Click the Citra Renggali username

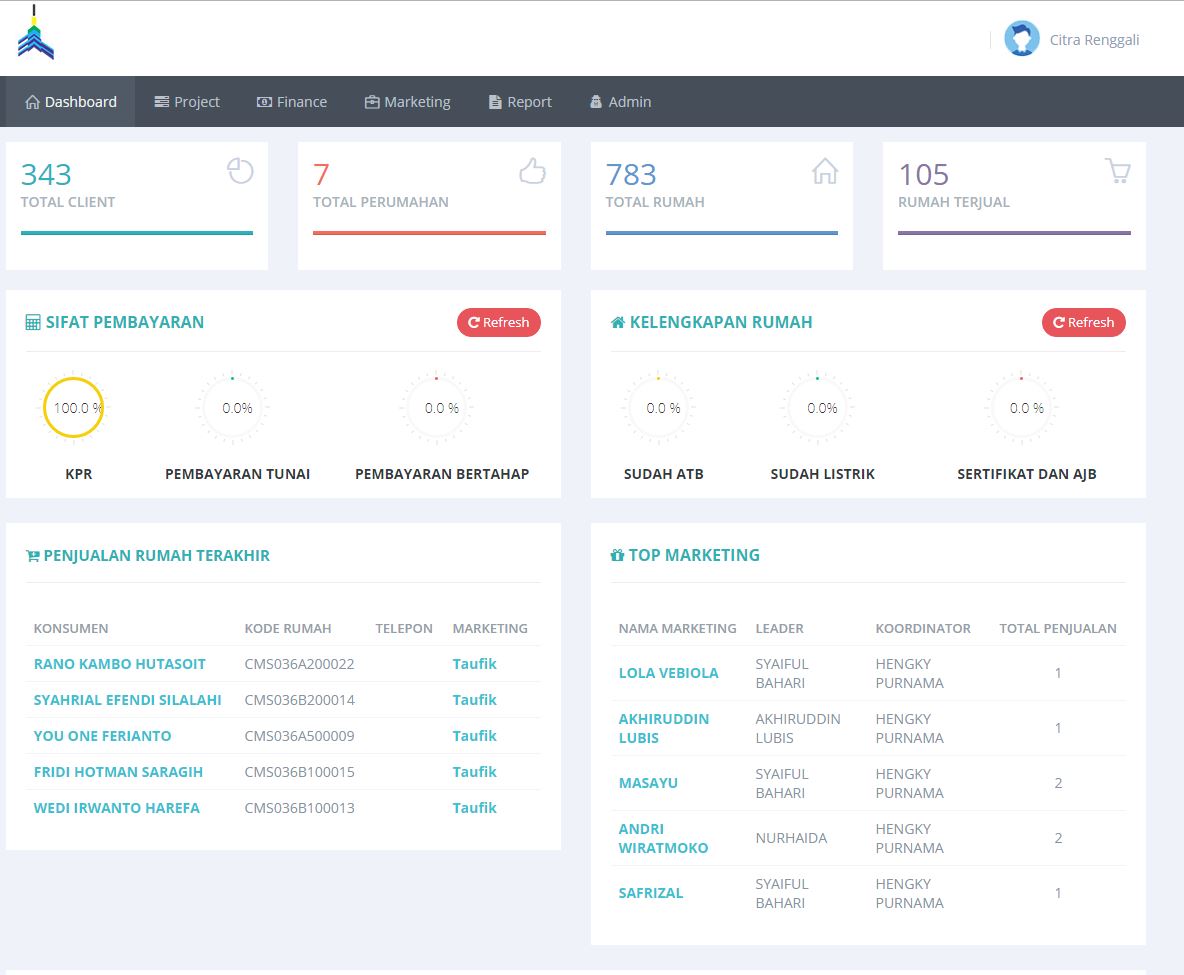click(x=1094, y=40)
